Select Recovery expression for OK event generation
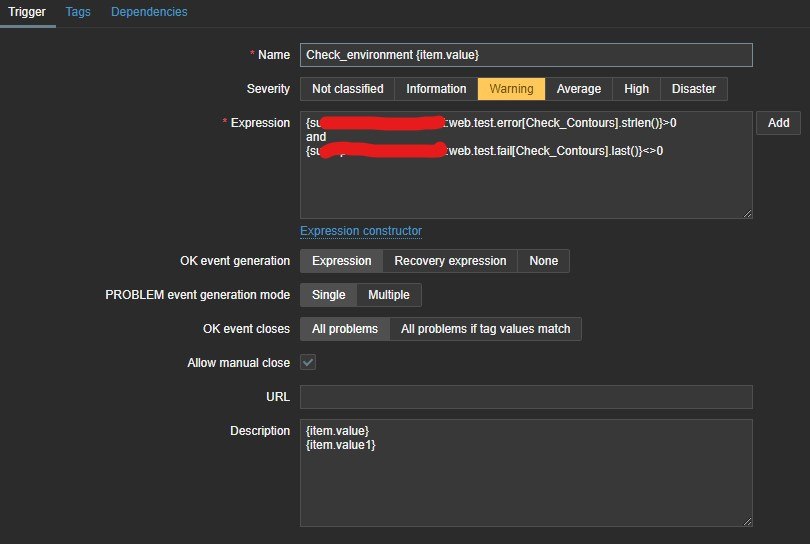This screenshot has width=810, height=544. pyautogui.click(x=450, y=261)
